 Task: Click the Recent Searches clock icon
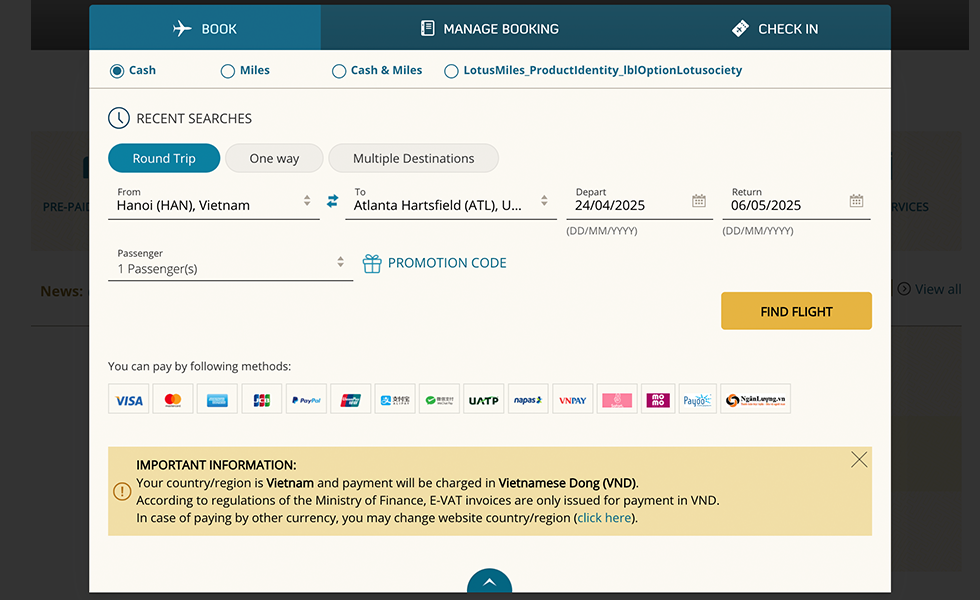[118, 118]
